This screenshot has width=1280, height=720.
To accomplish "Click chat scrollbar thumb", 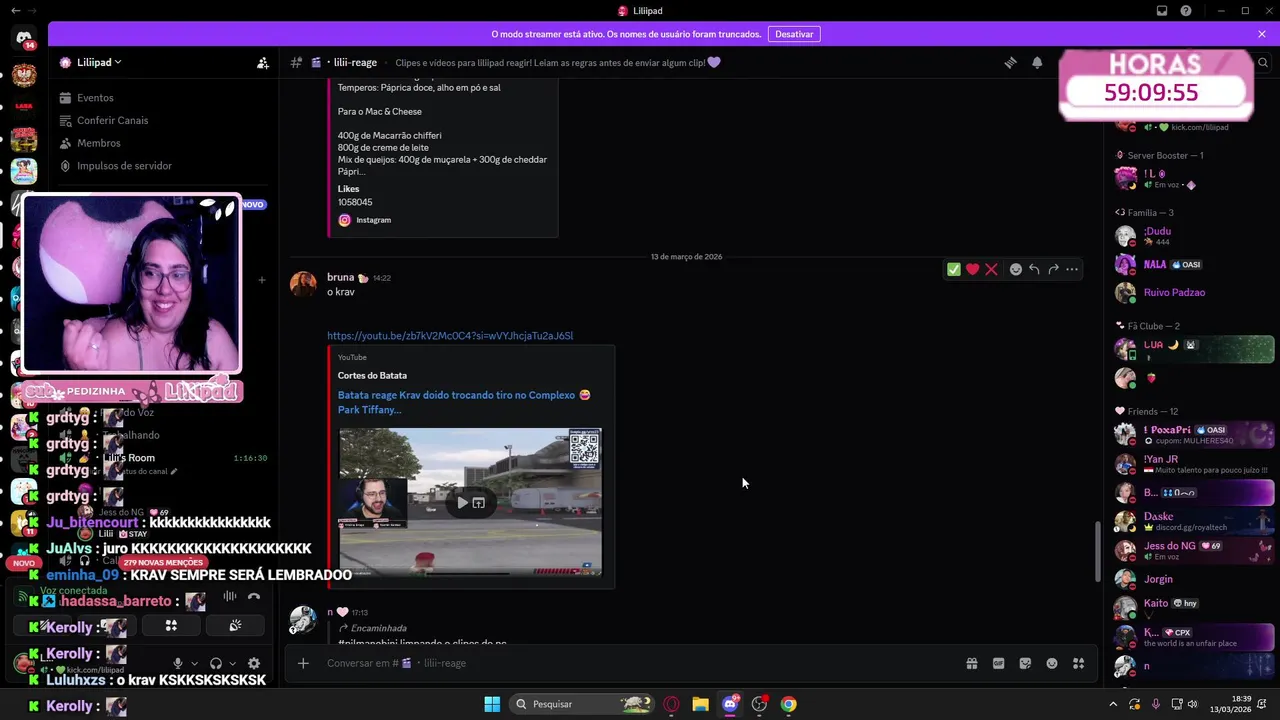I will (x=1098, y=552).
